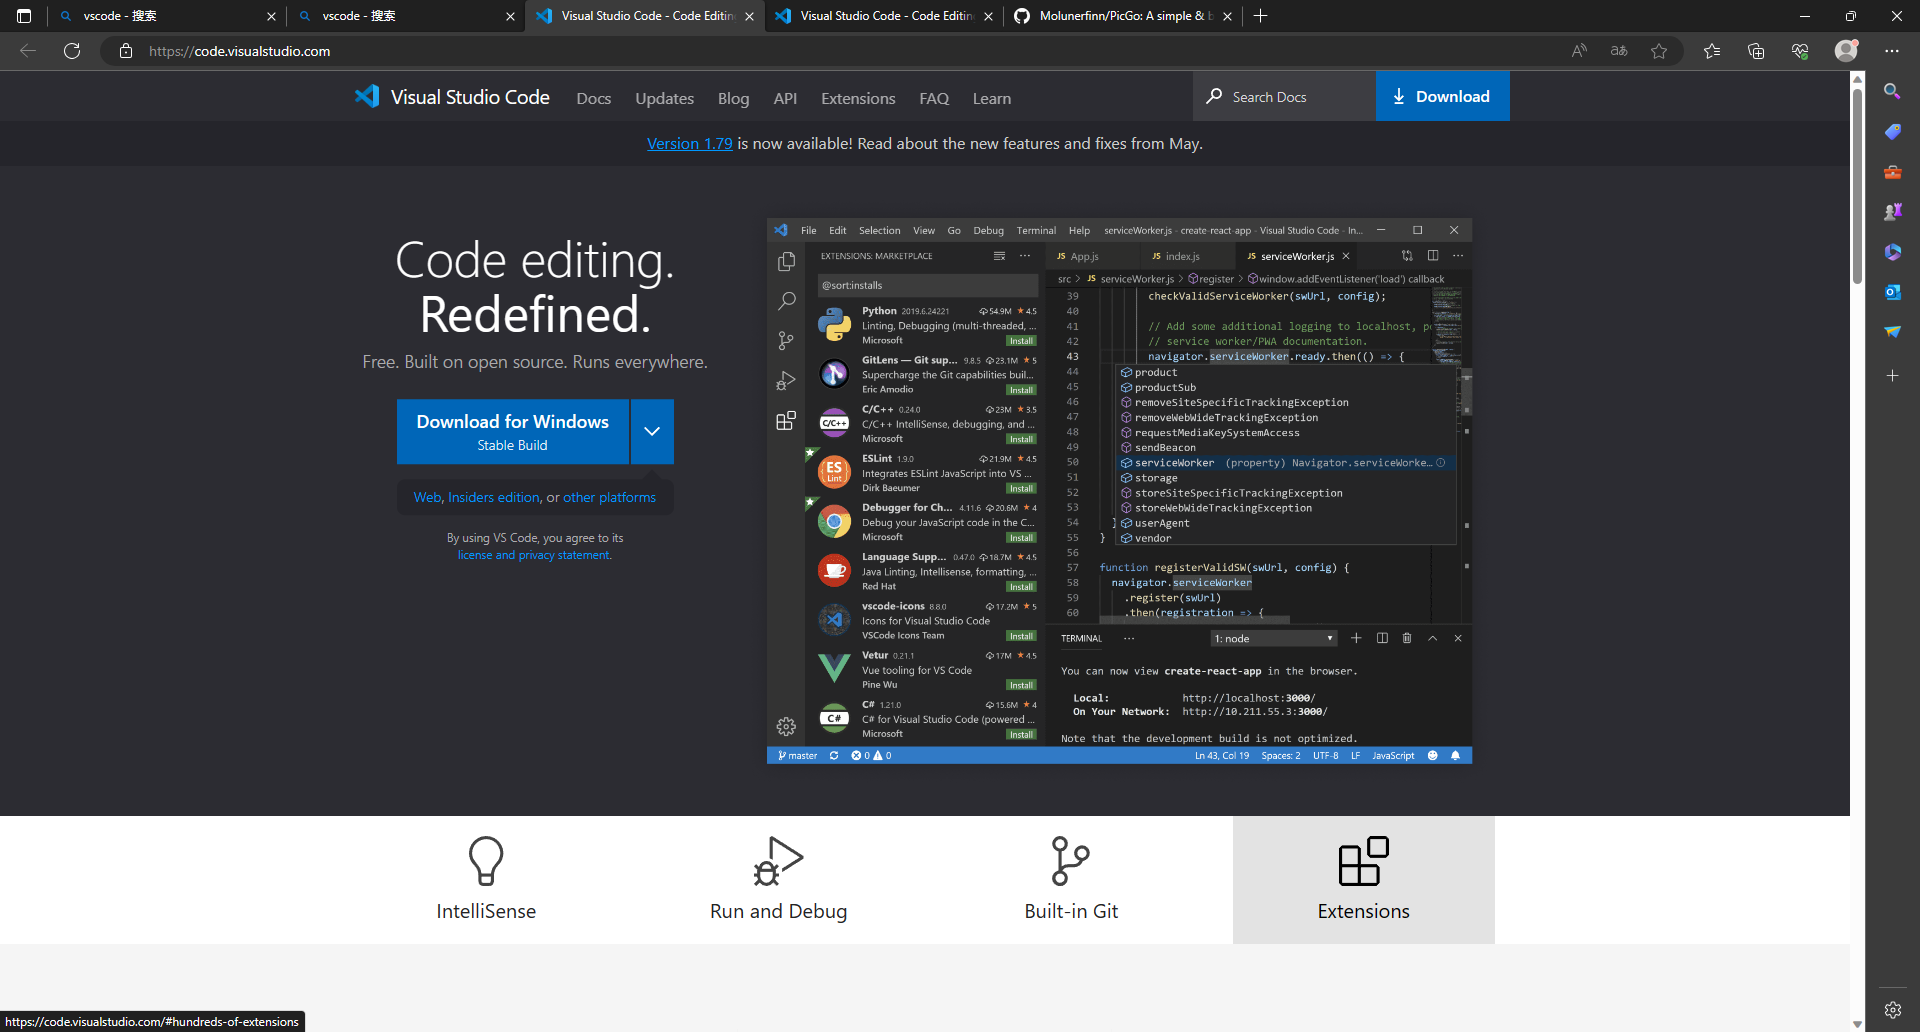Open sidebar settings gear icon
Image resolution: width=1920 pixels, height=1032 pixels.
pos(1892,1010)
